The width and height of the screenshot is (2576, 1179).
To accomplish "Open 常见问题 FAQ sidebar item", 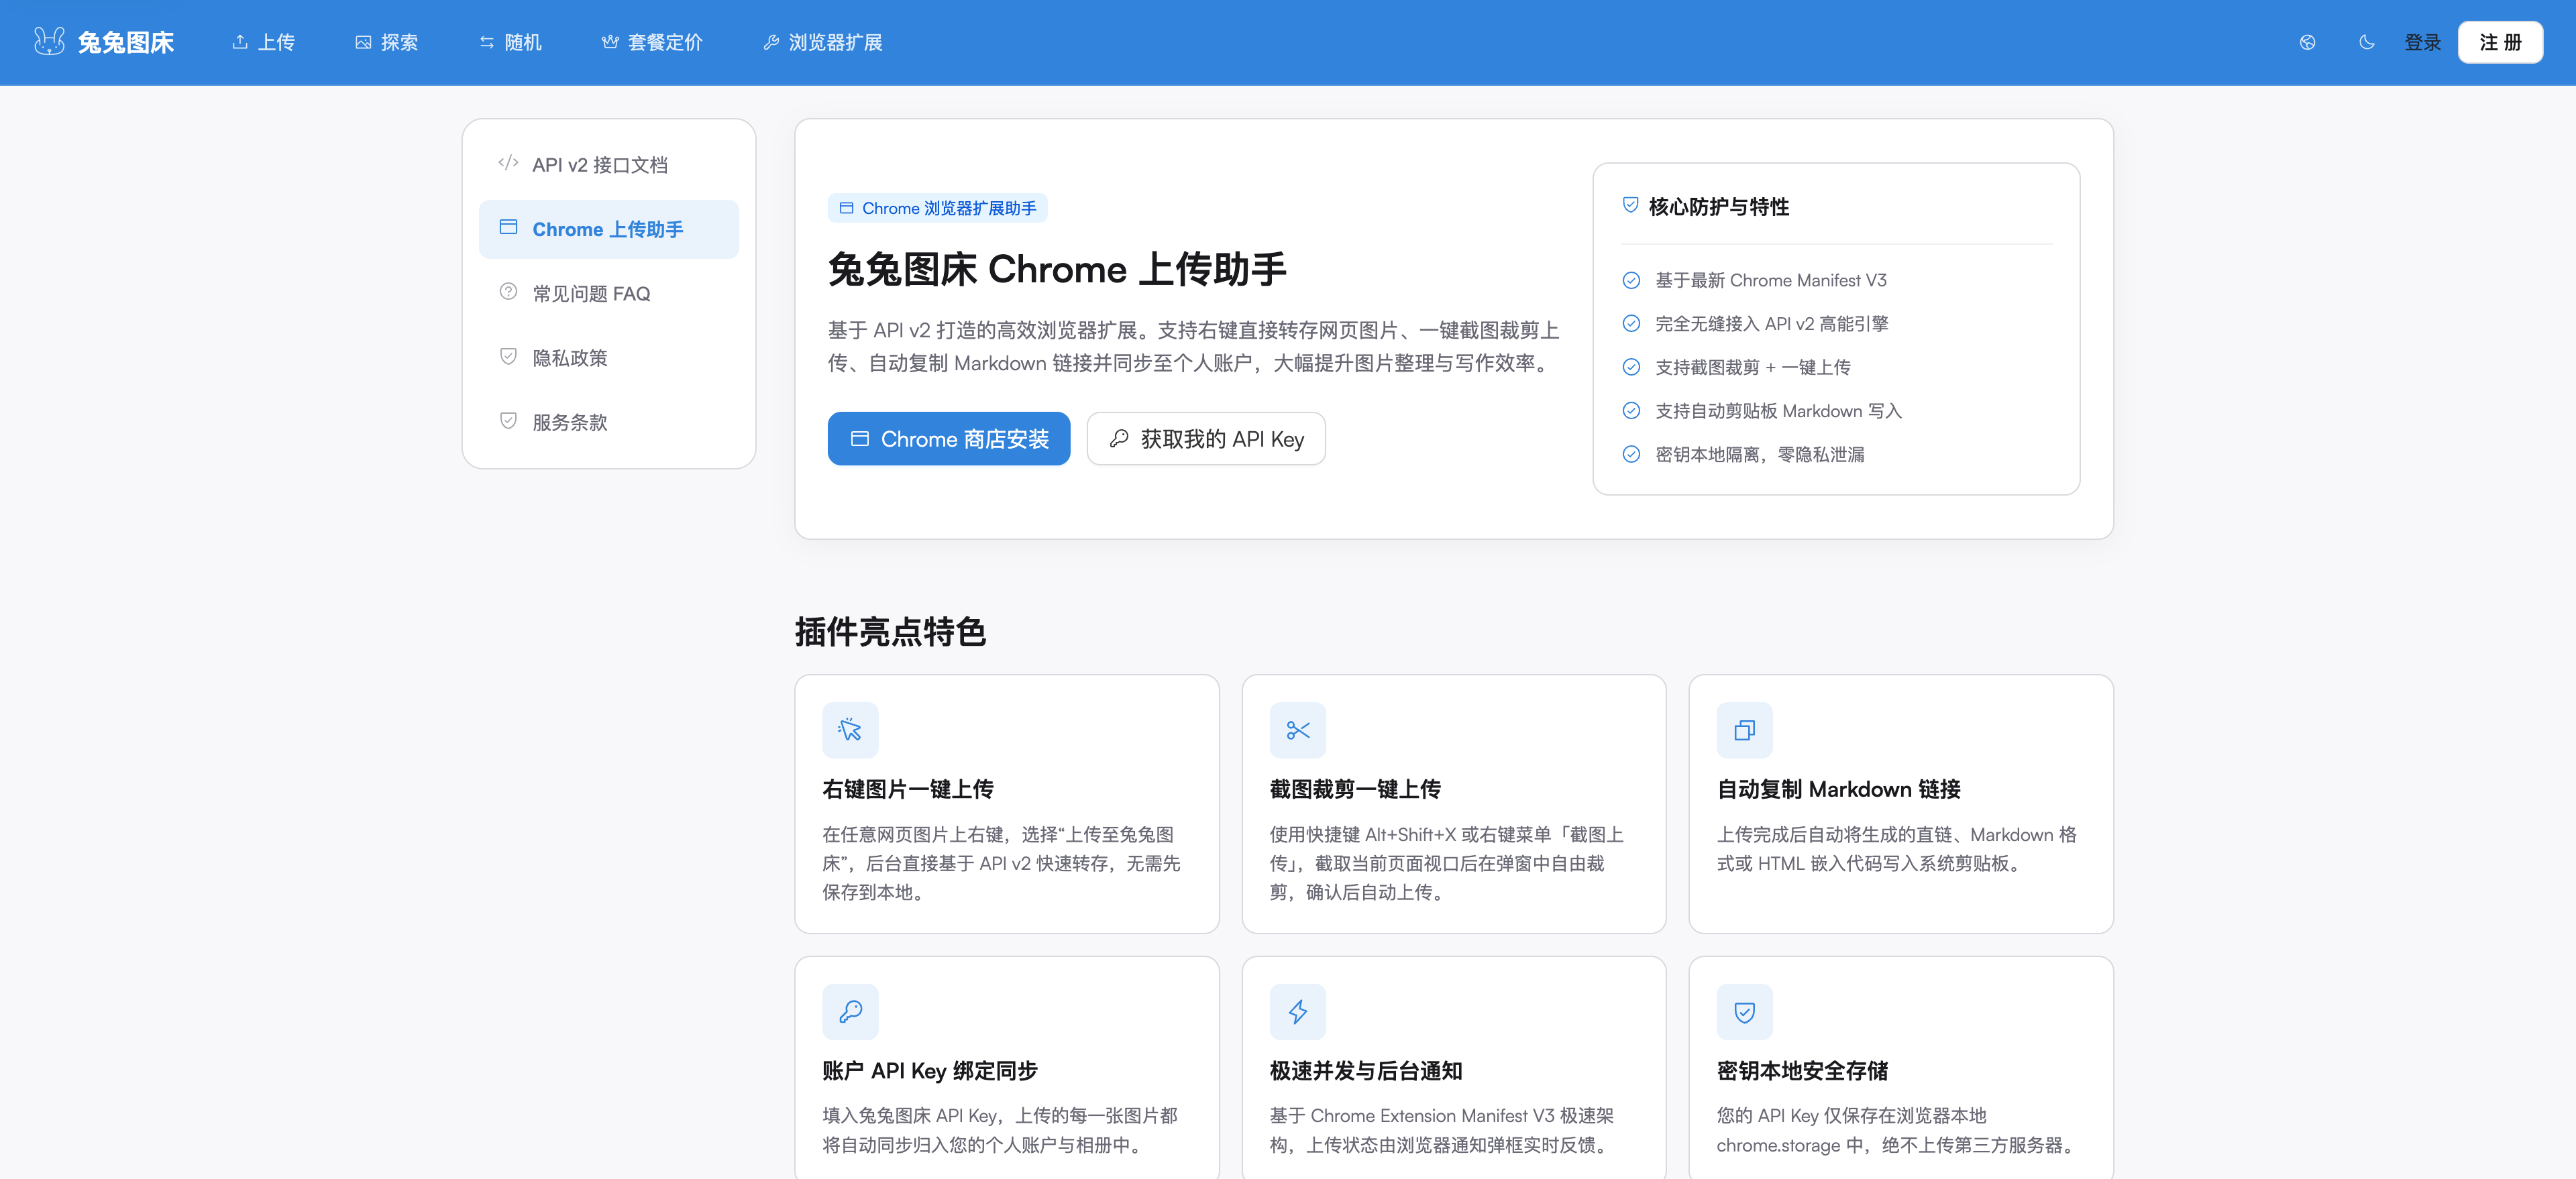I will (x=608, y=293).
